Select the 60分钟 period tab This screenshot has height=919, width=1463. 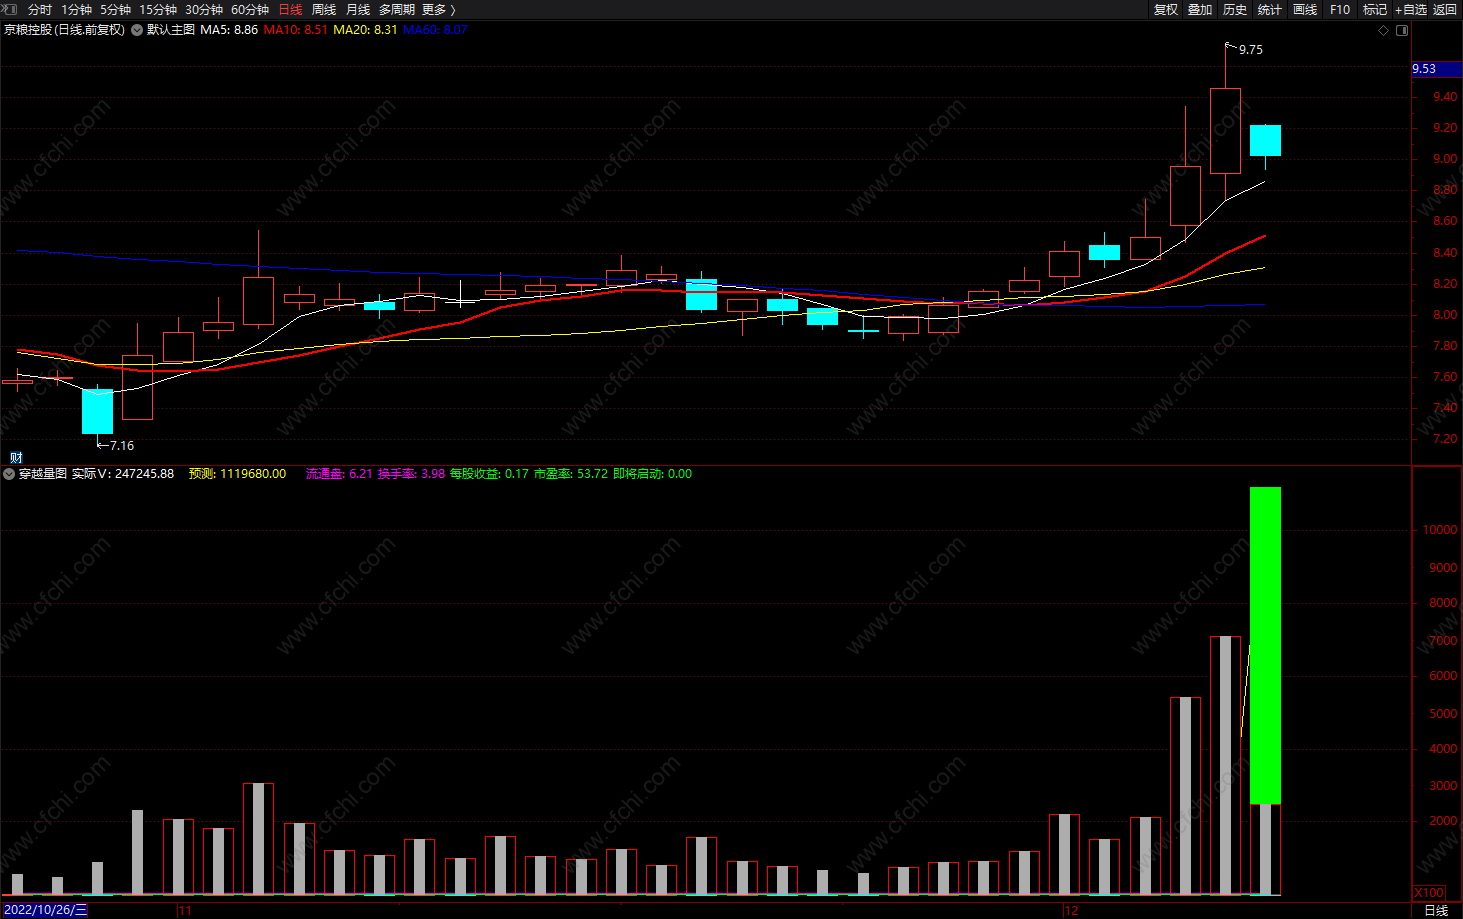coord(250,10)
